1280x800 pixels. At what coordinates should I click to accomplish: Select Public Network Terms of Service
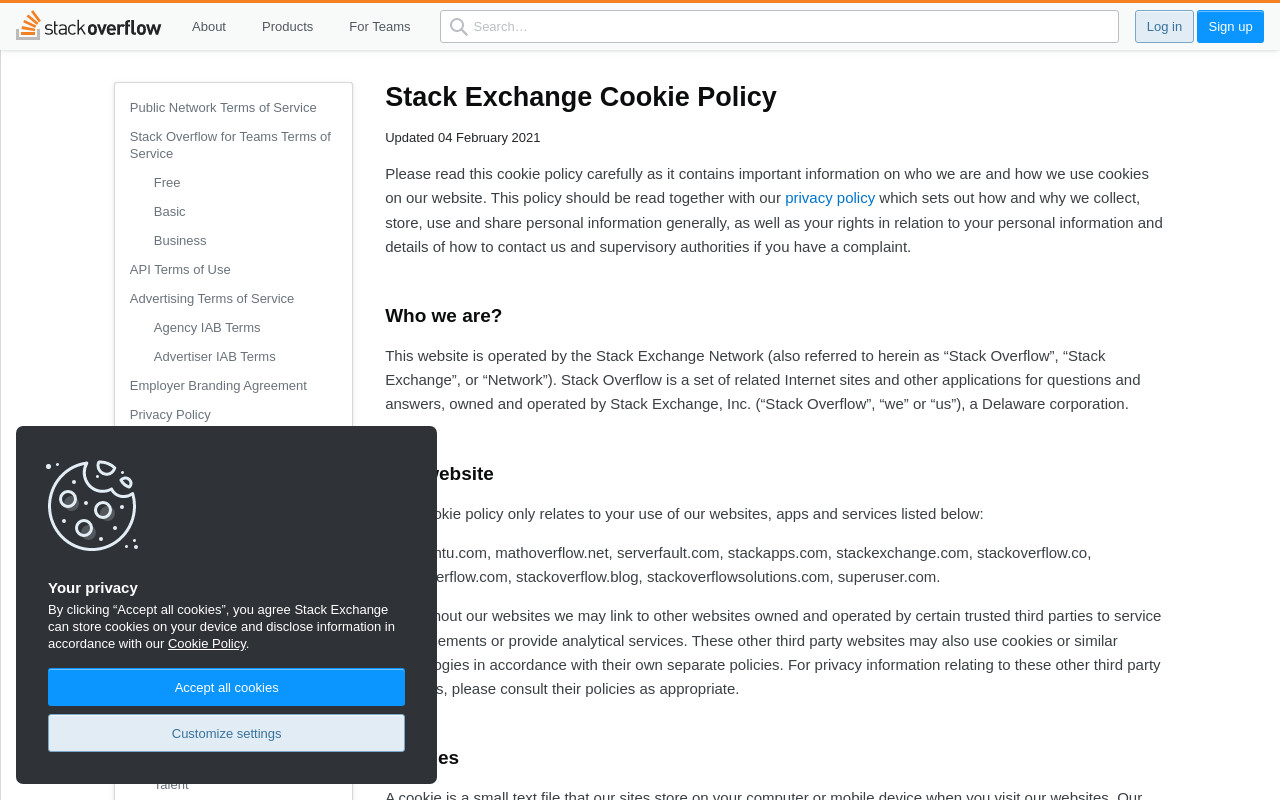coord(223,108)
